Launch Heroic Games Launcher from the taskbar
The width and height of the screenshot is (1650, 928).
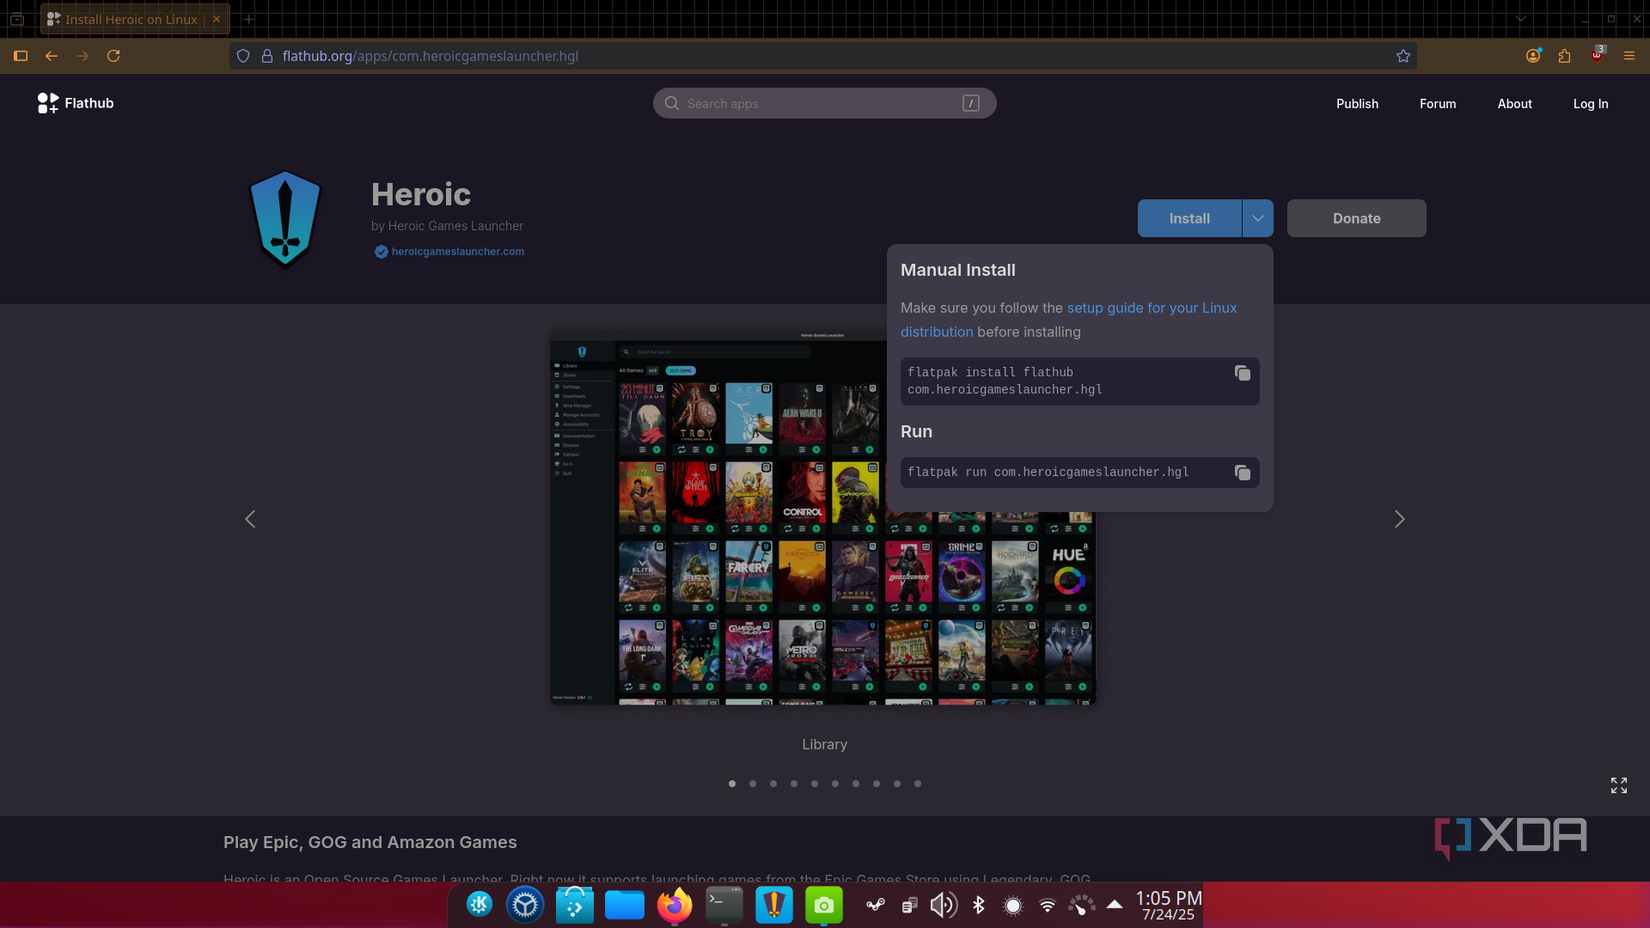coord(774,905)
